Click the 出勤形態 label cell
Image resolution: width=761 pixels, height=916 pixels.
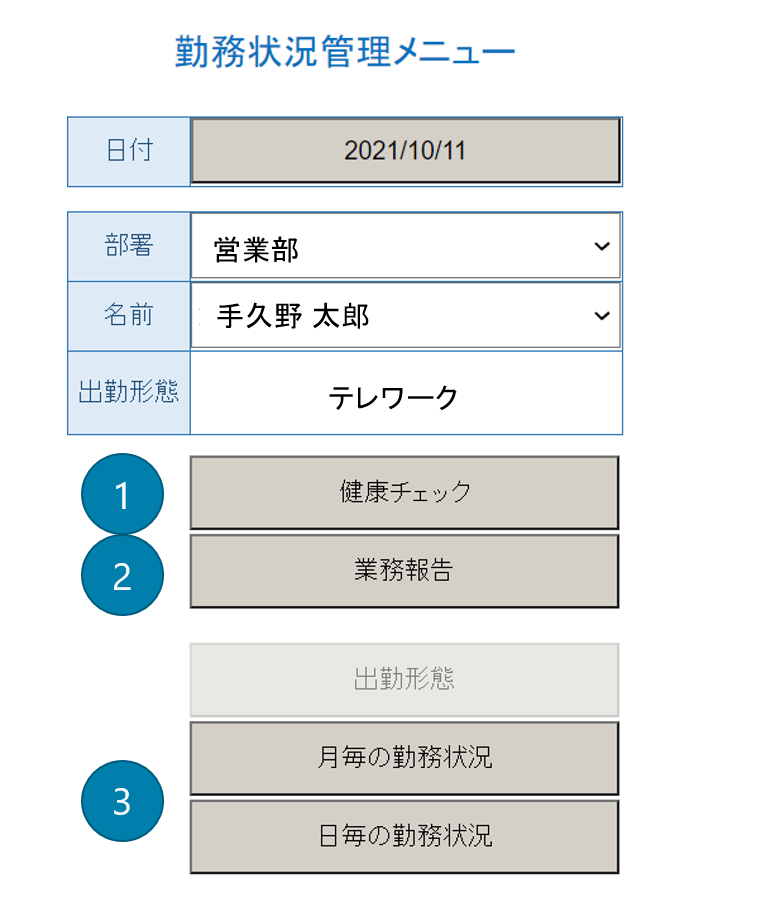point(129,393)
